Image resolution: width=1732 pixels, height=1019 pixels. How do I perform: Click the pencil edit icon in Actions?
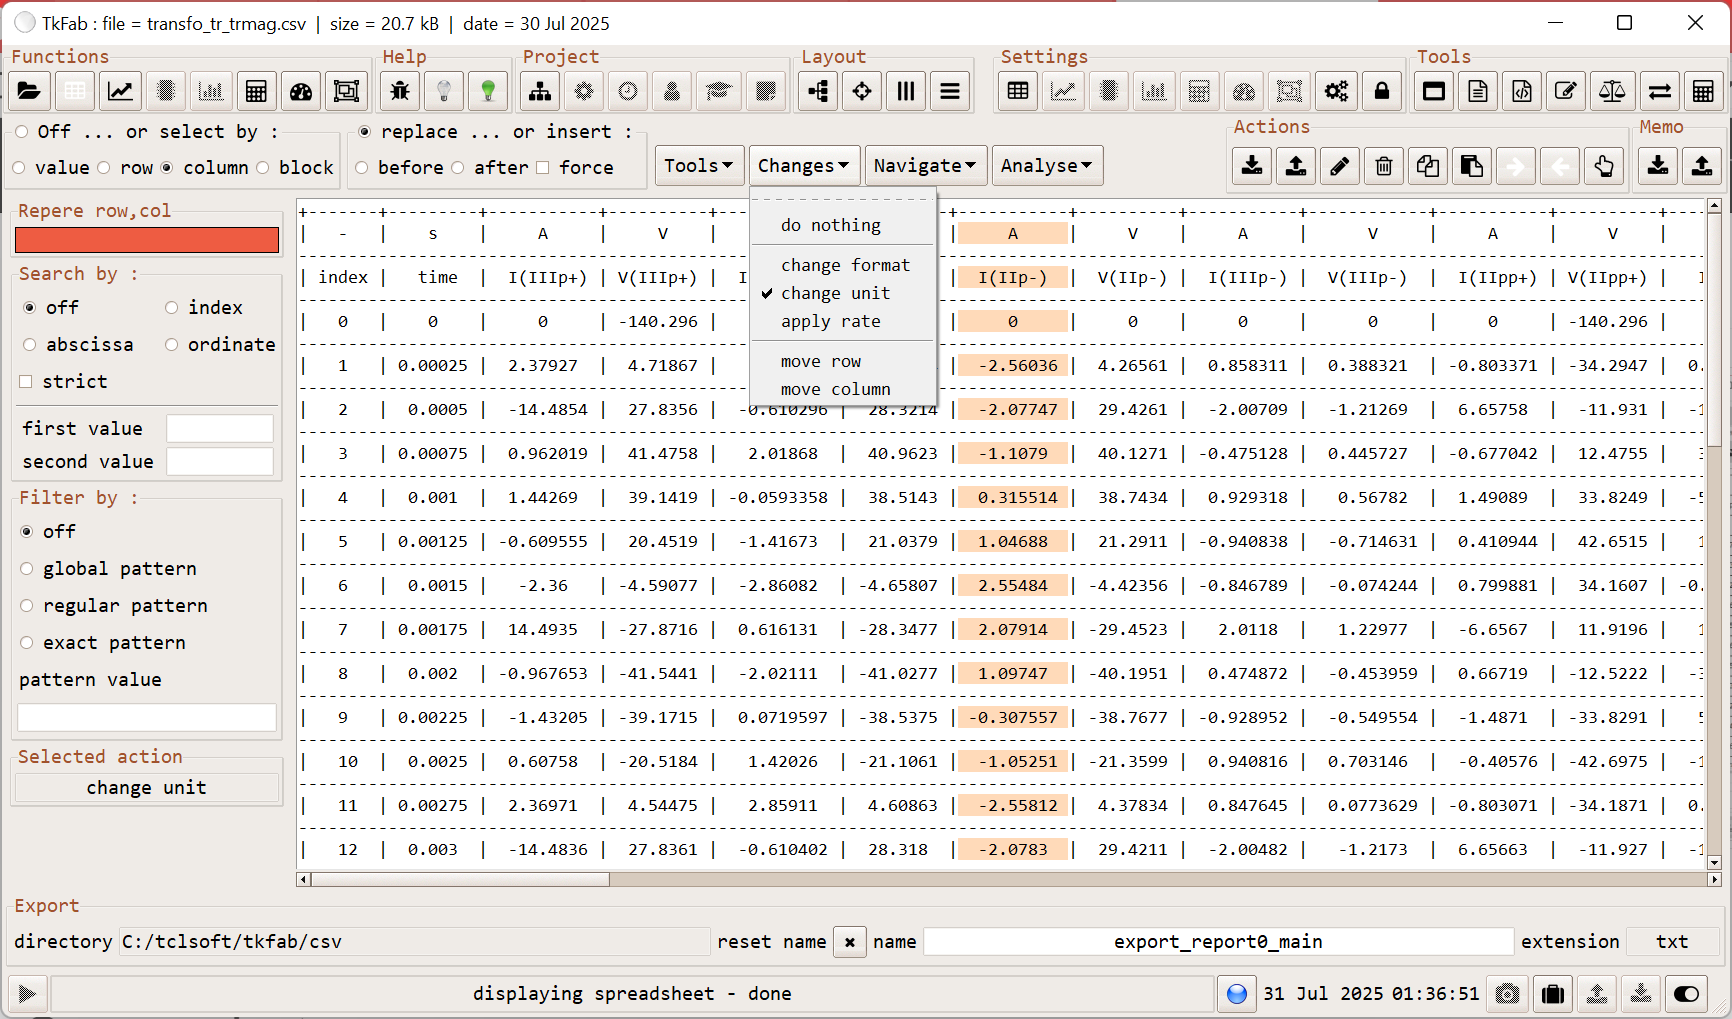[x=1339, y=166]
